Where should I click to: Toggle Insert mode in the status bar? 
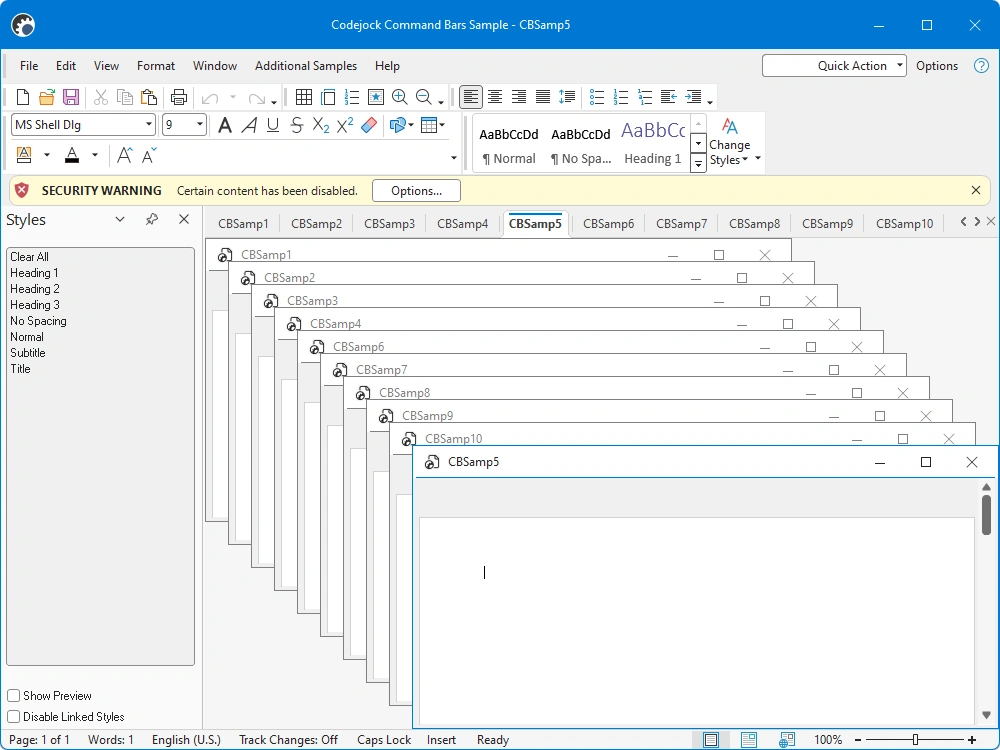441,740
